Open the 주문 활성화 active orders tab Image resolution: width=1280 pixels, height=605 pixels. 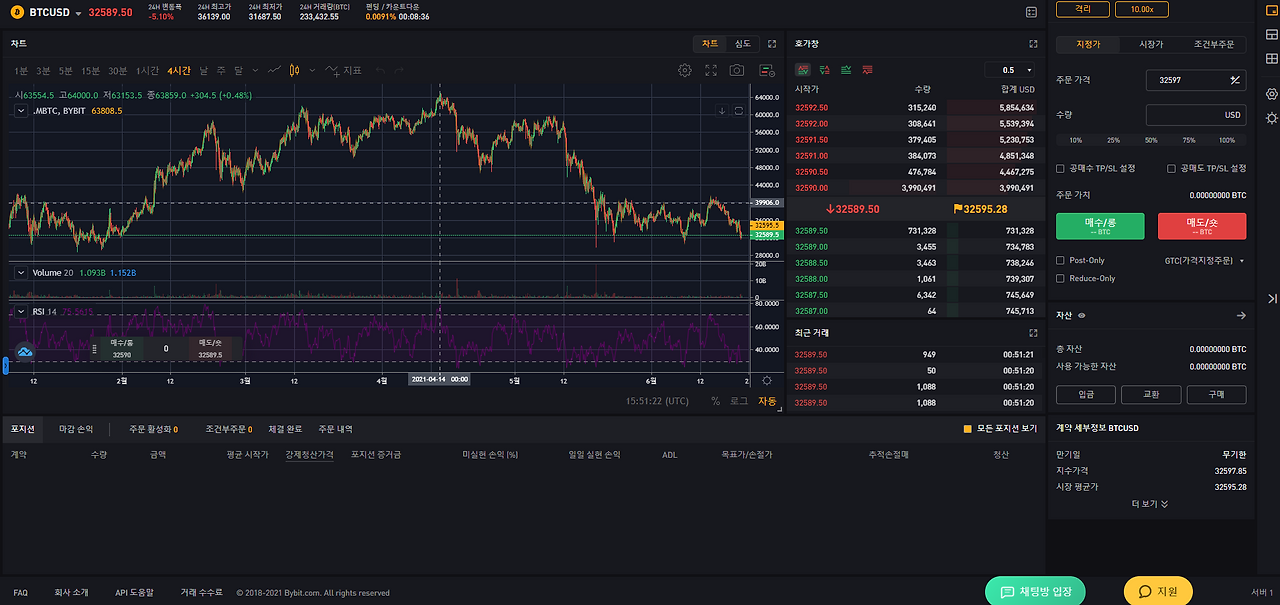click(x=153, y=429)
